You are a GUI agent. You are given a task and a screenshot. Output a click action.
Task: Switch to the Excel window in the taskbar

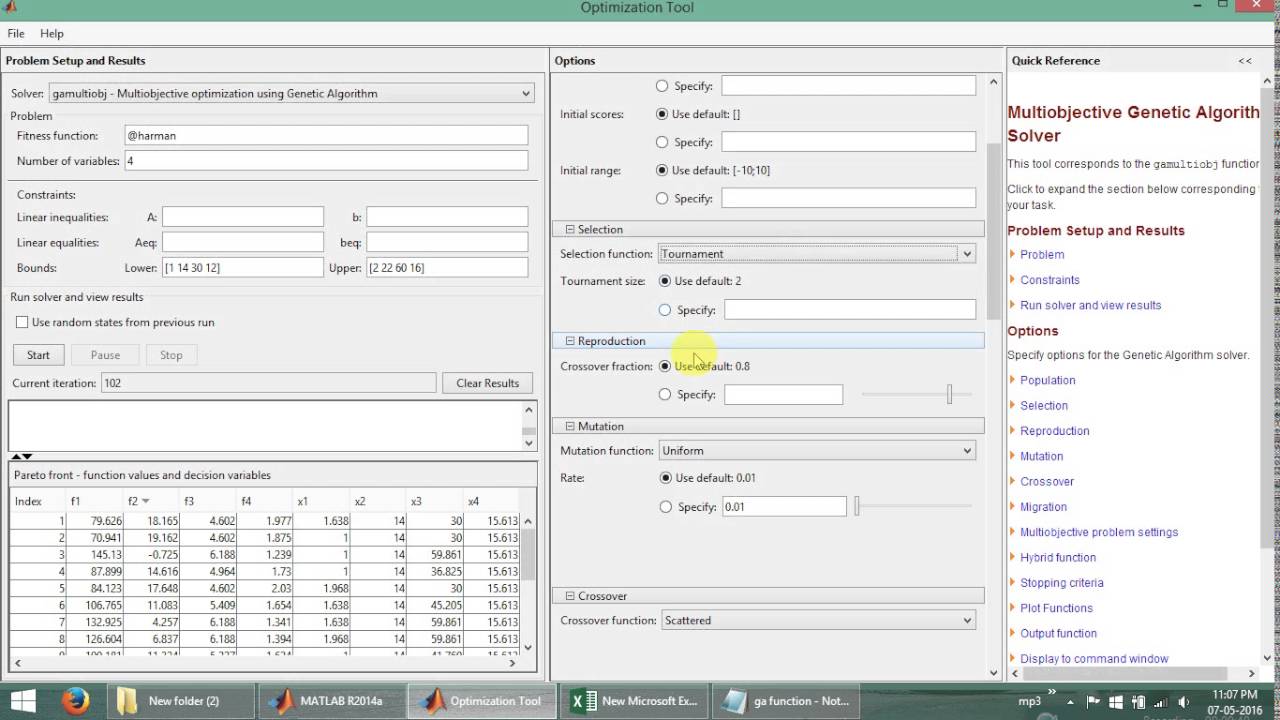click(x=636, y=700)
